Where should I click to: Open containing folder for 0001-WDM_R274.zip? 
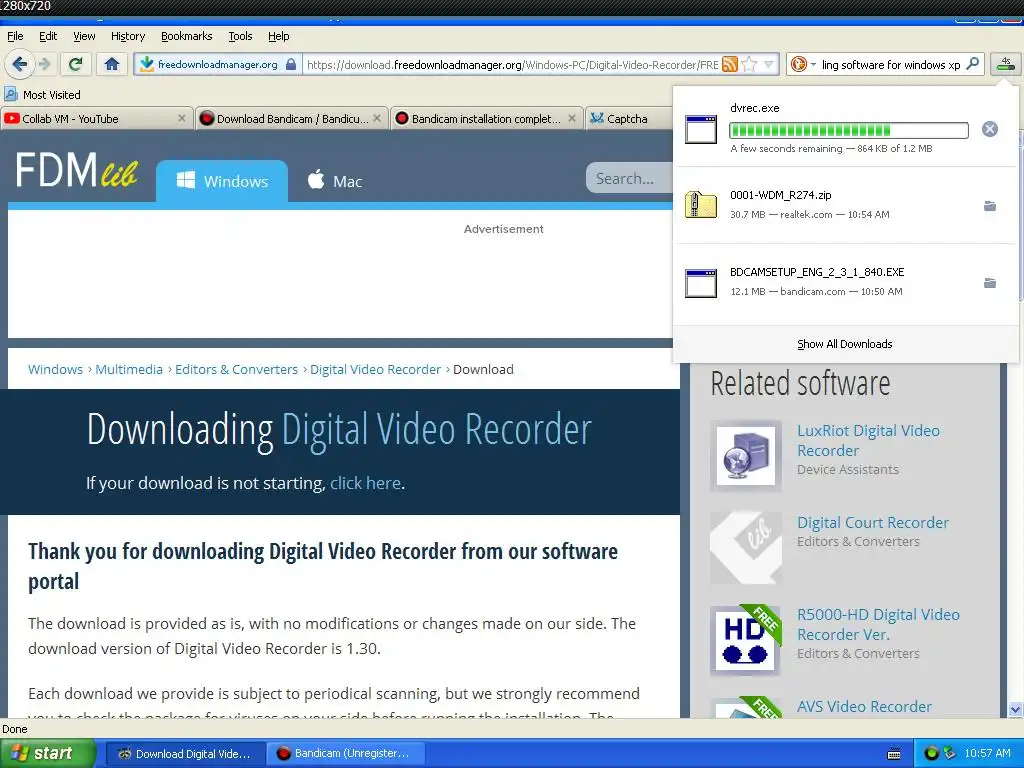coord(990,206)
